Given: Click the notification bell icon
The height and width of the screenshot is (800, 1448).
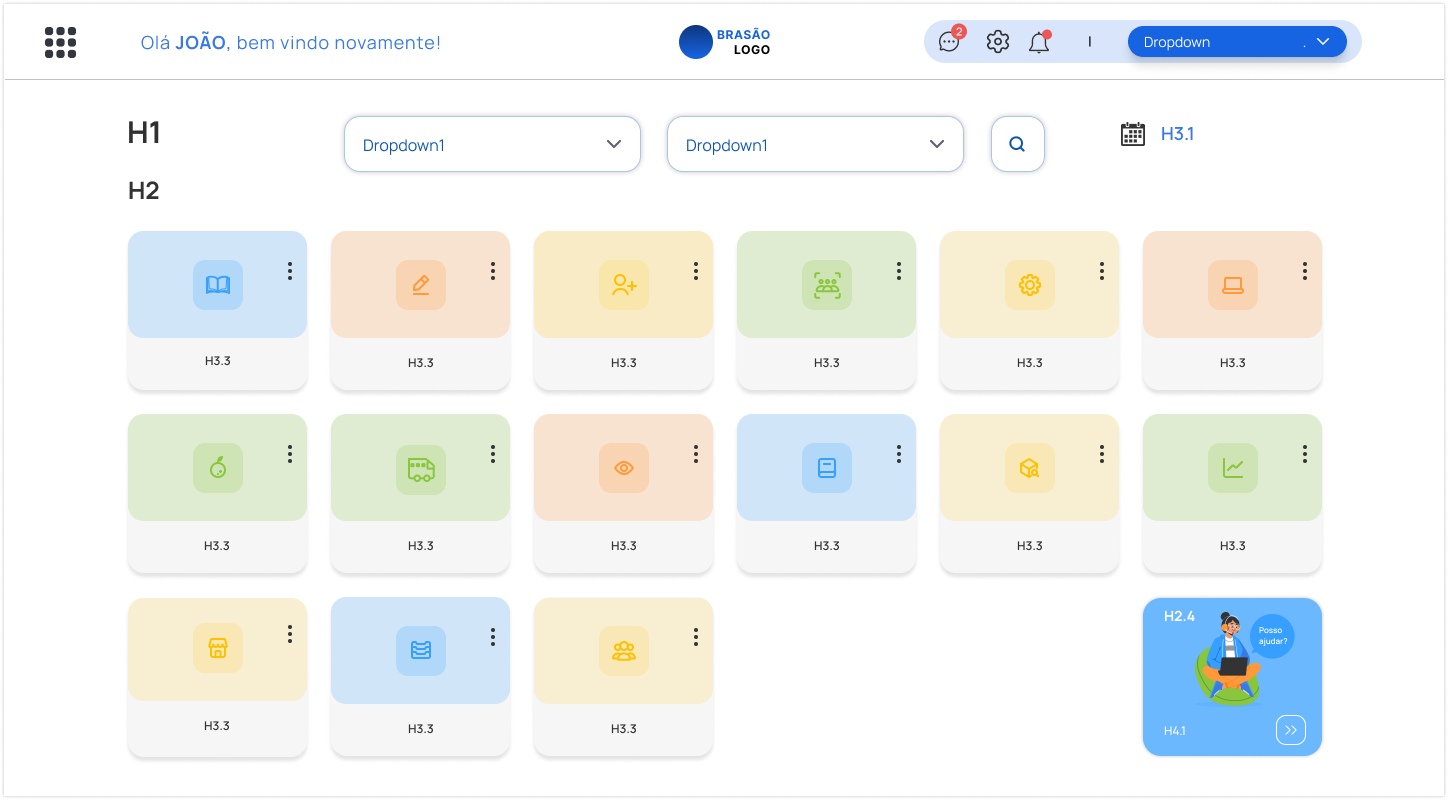Looking at the screenshot, I should pos(1039,43).
